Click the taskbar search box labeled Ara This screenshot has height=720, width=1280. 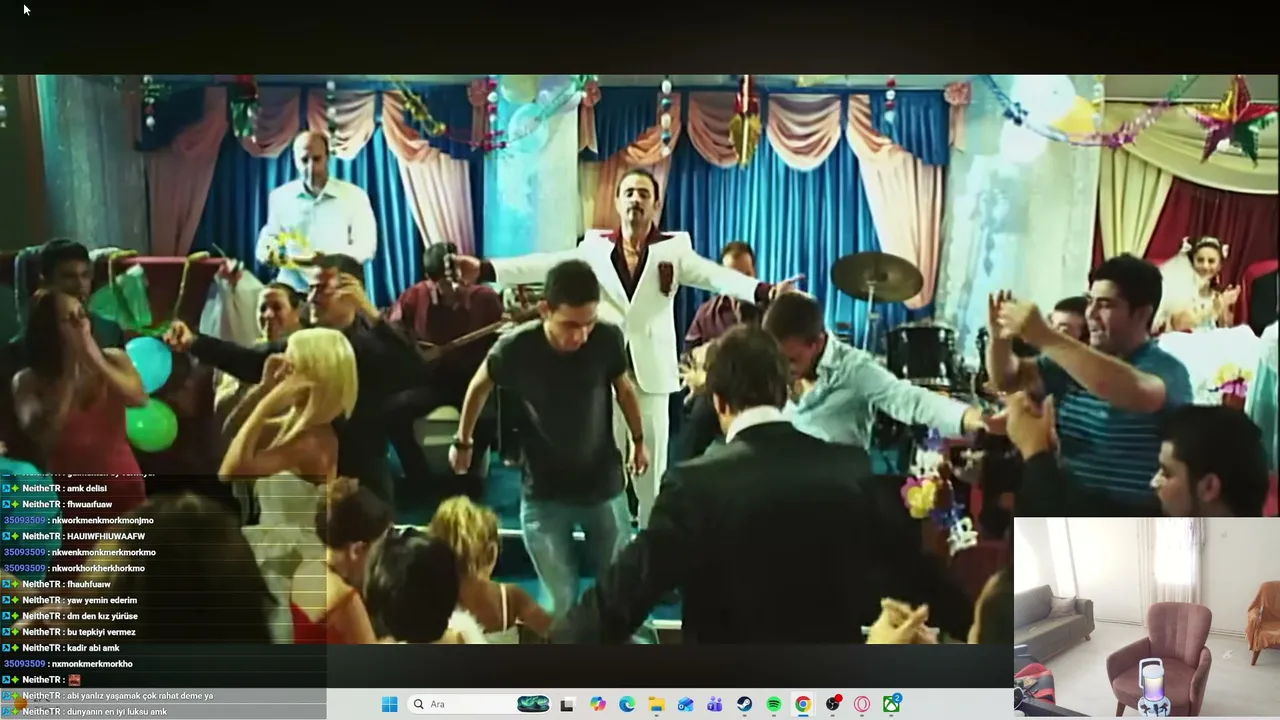click(x=481, y=704)
